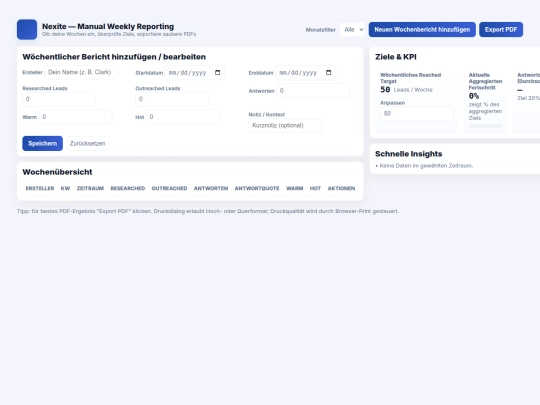Click the ZEITRAUM column header
The image size is (540, 405).
90,188
